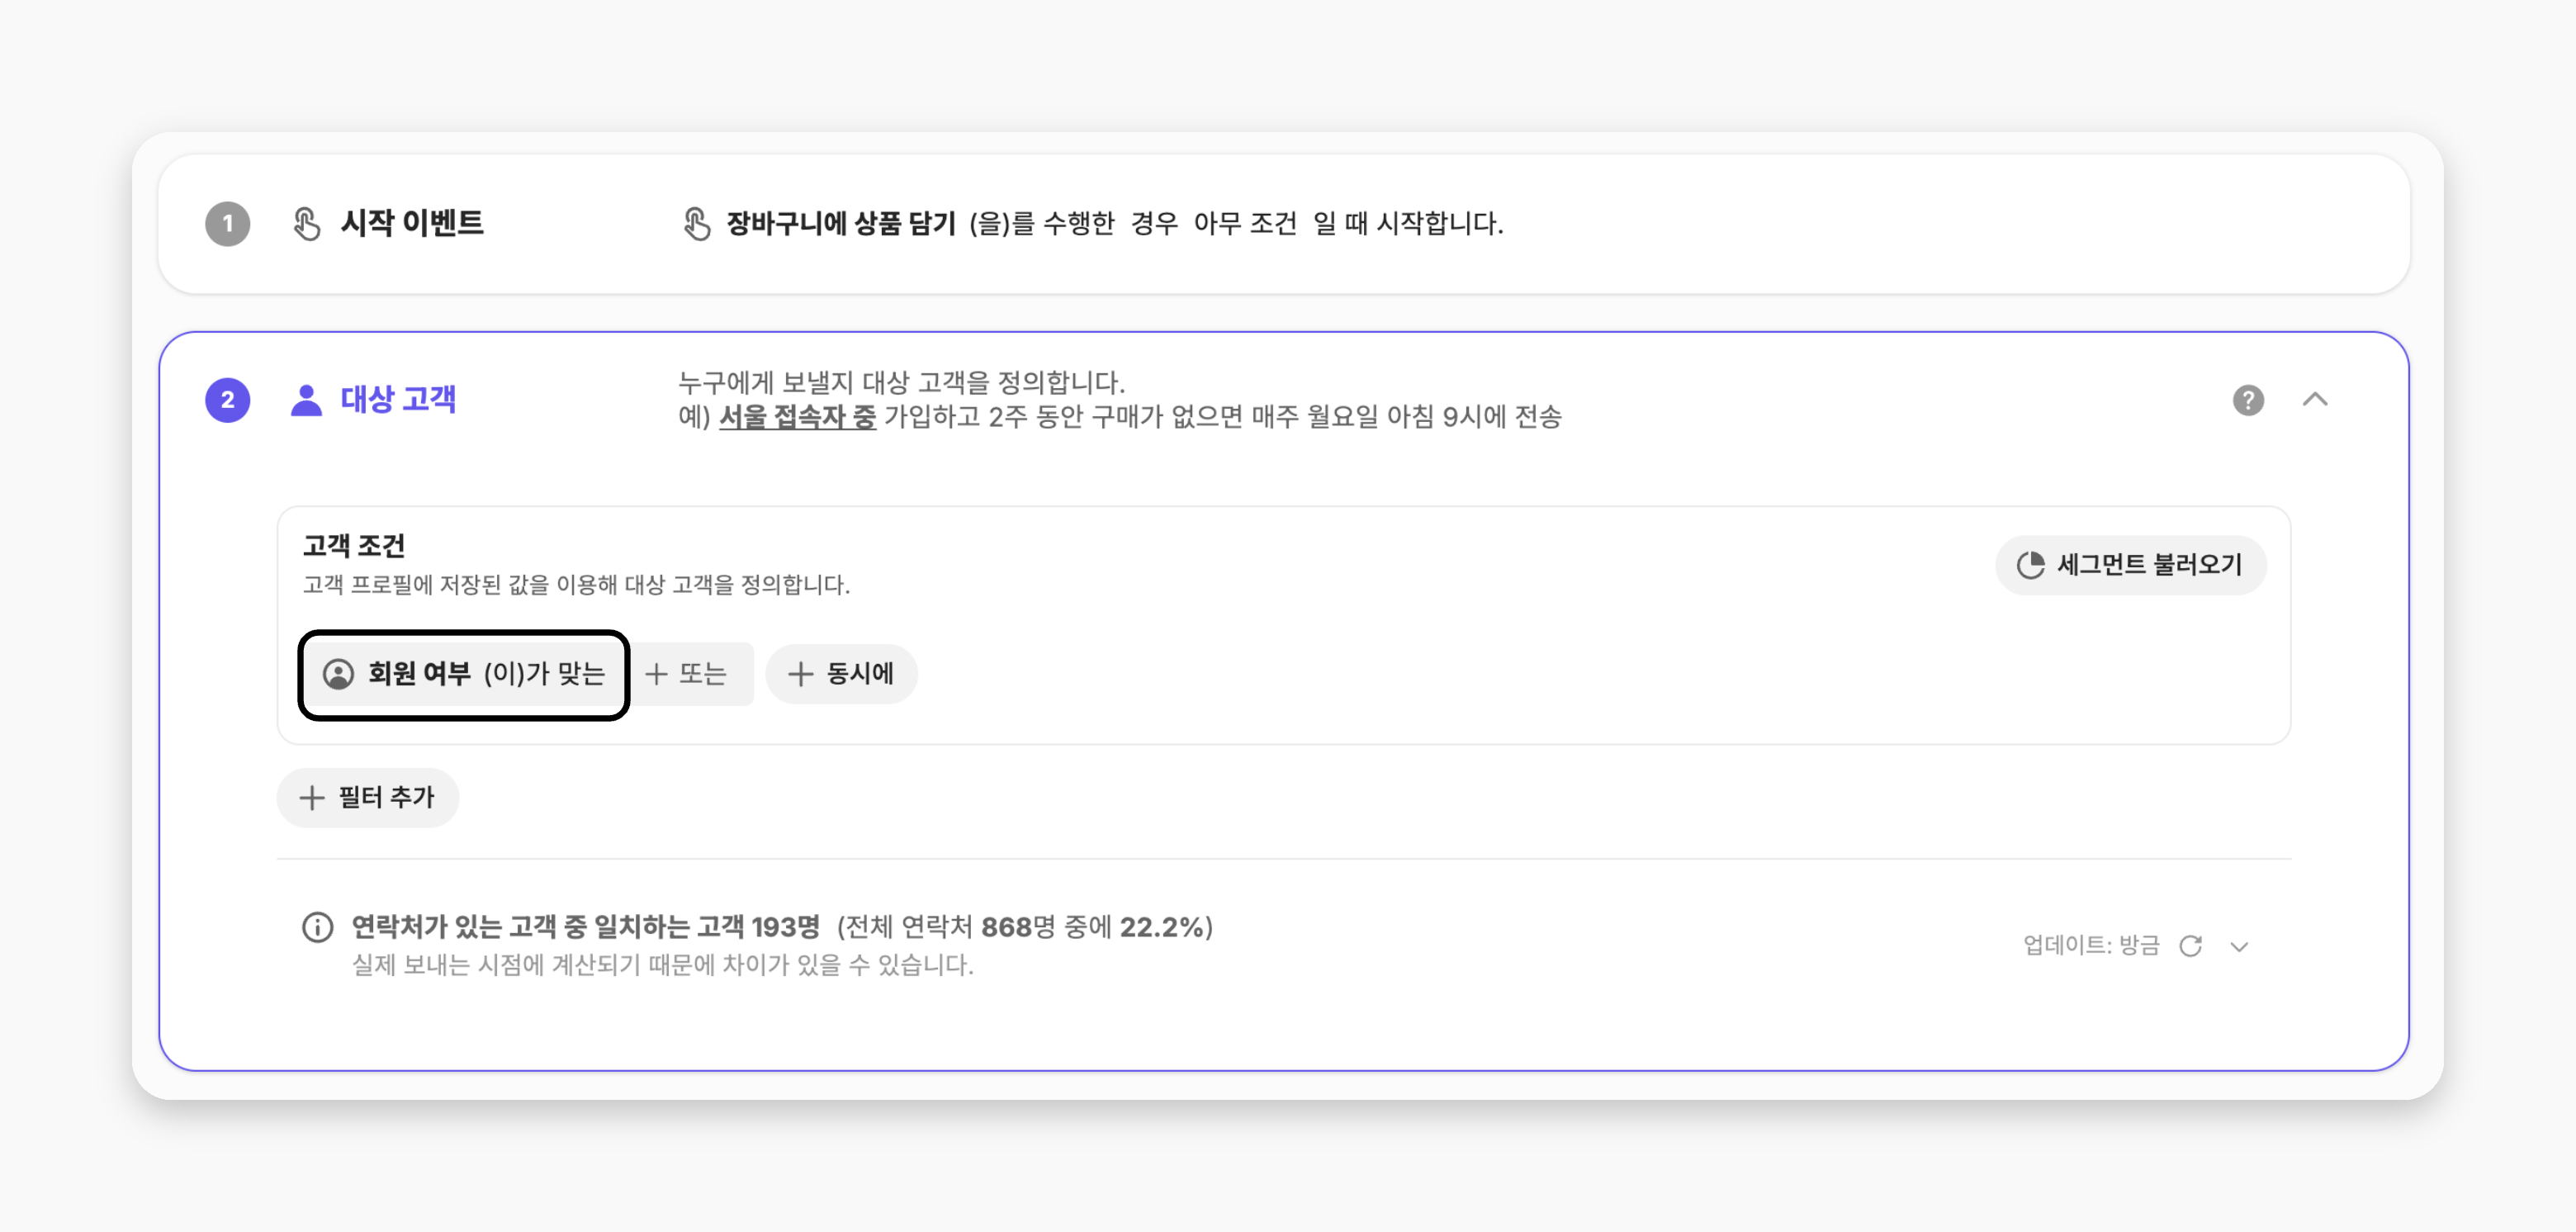The height and width of the screenshot is (1232, 2576).
Task: Add an AND condition with 동시에
Action: [841, 674]
